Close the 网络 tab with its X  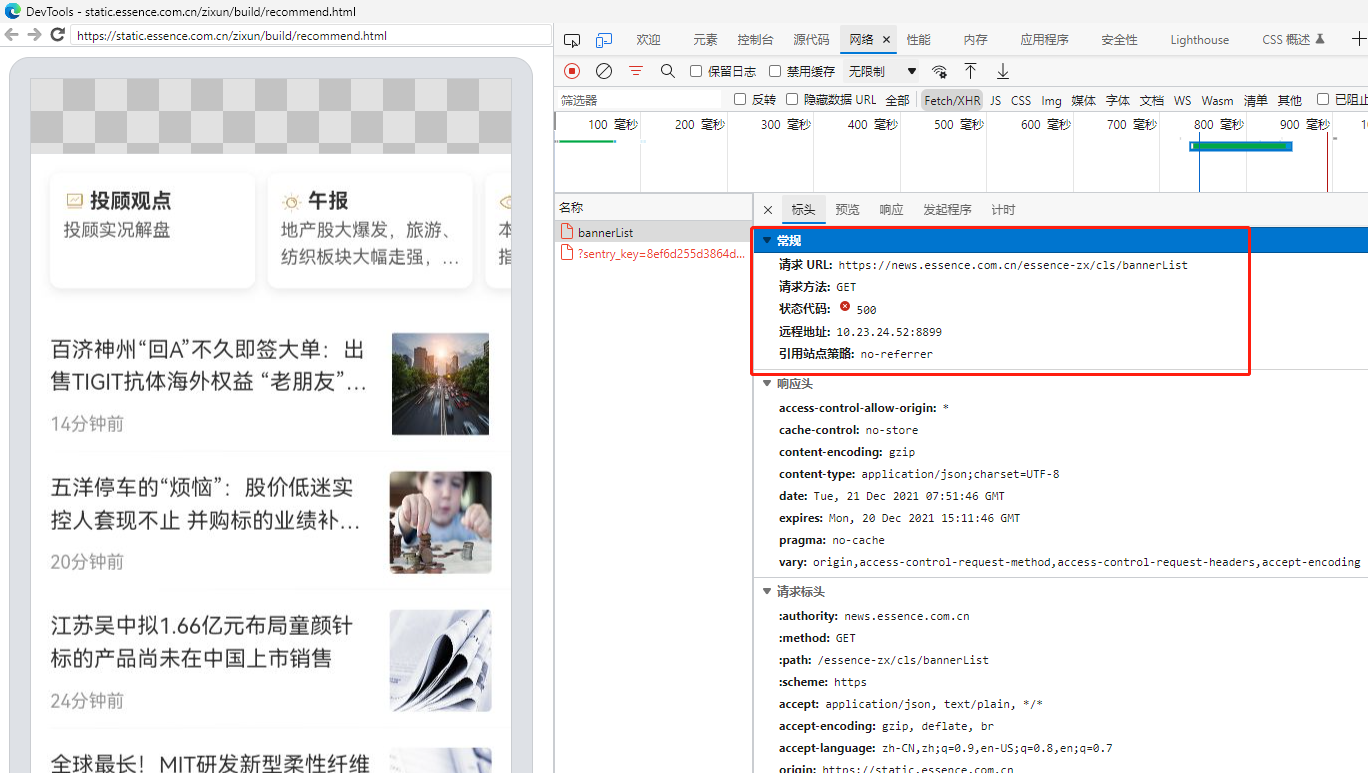pyautogui.click(x=886, y=40)
